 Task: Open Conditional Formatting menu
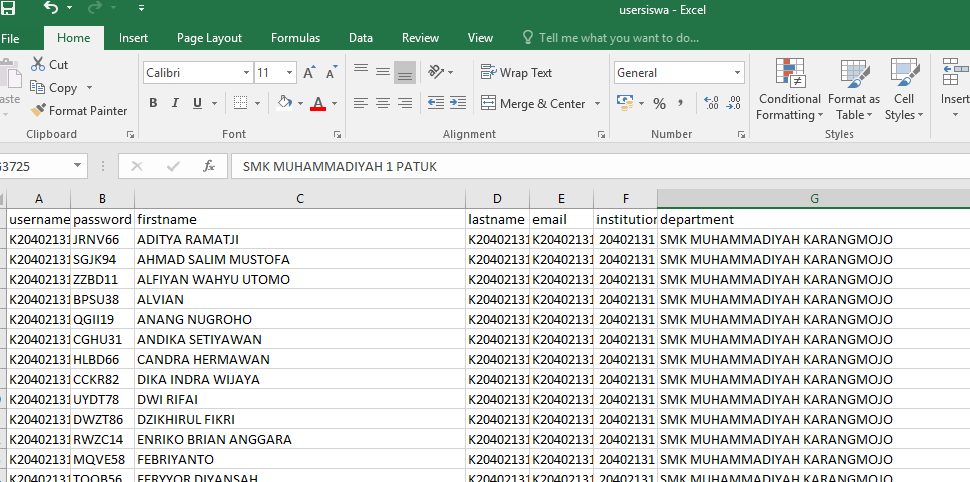click(790, 90)
